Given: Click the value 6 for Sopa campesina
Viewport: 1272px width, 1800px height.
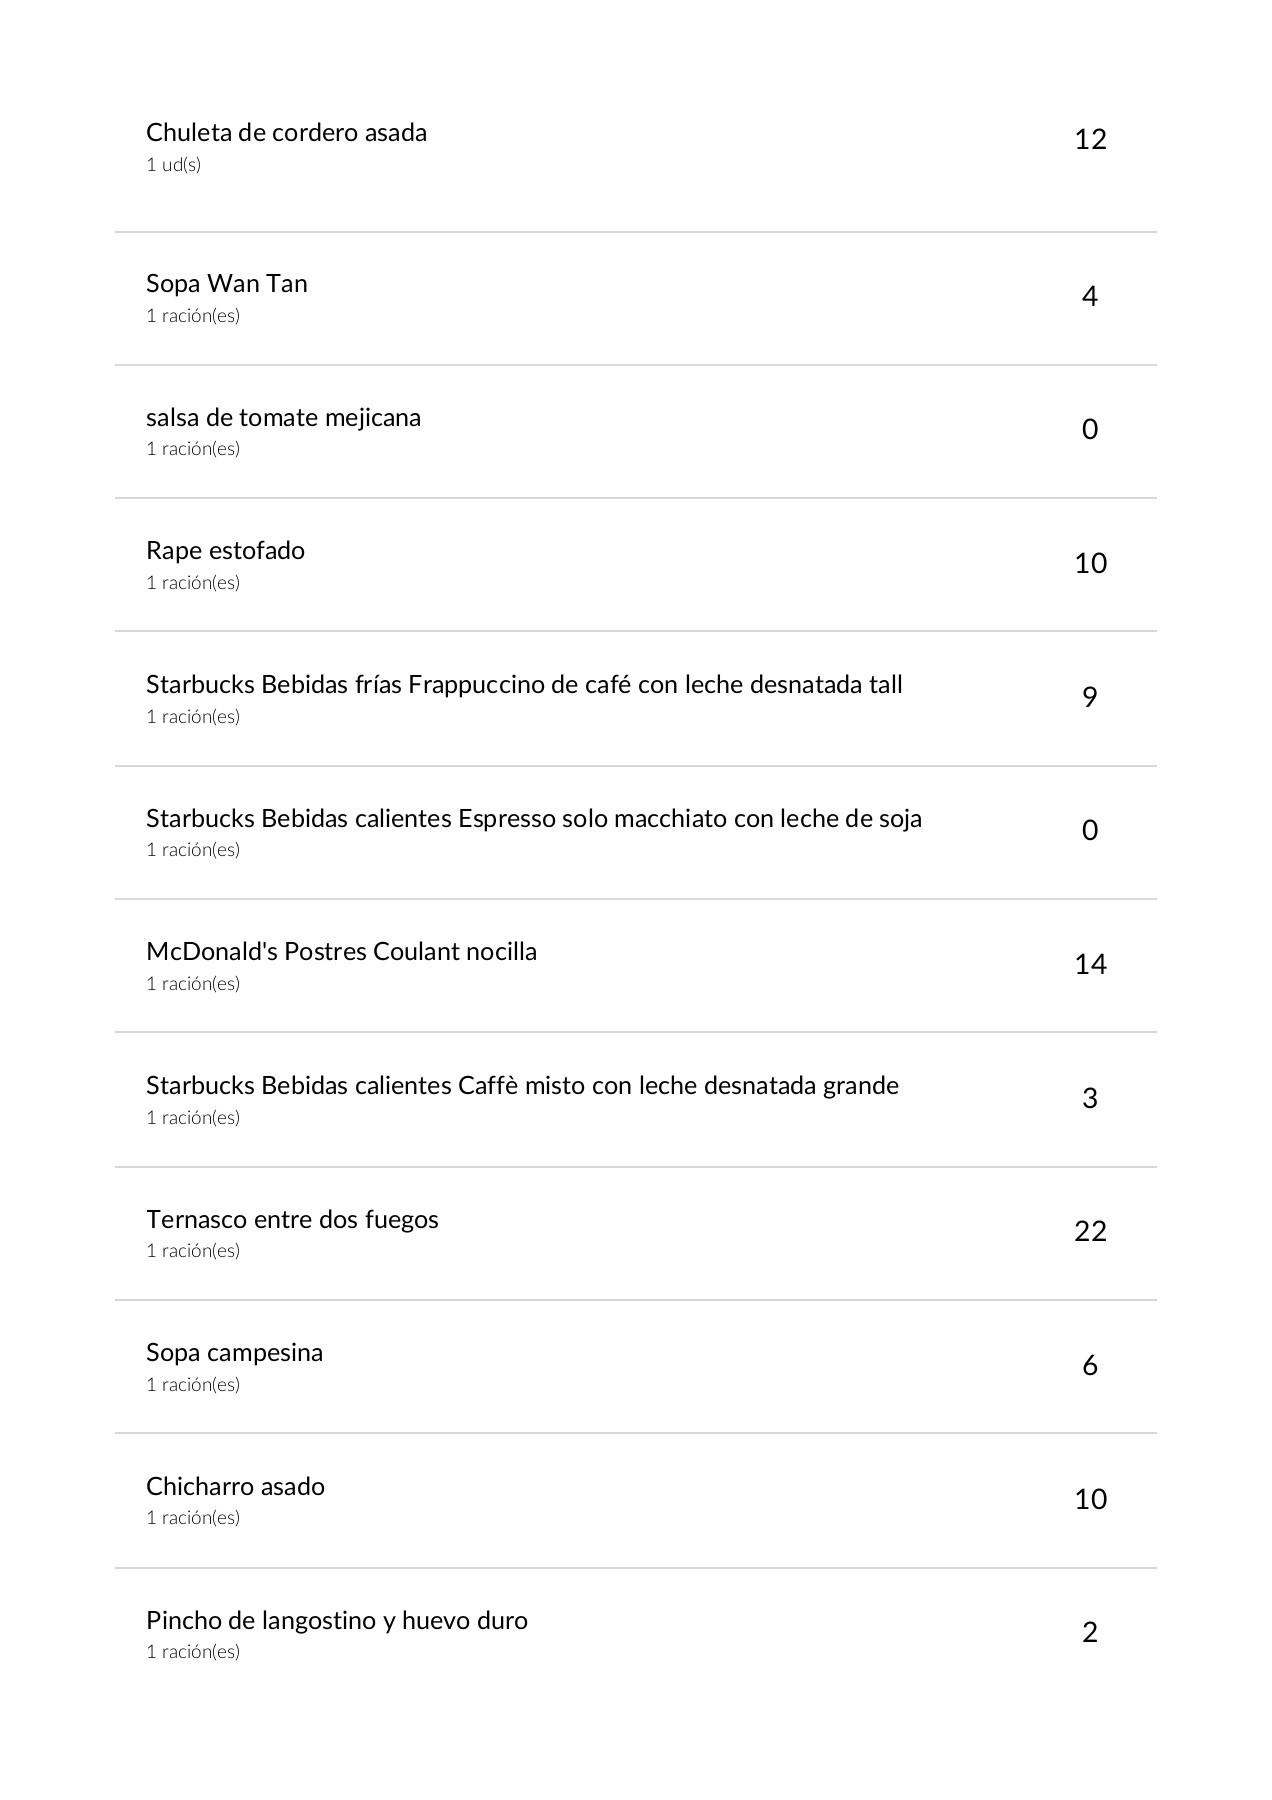Looking at the screenshot, I should coord(1090,1365).
